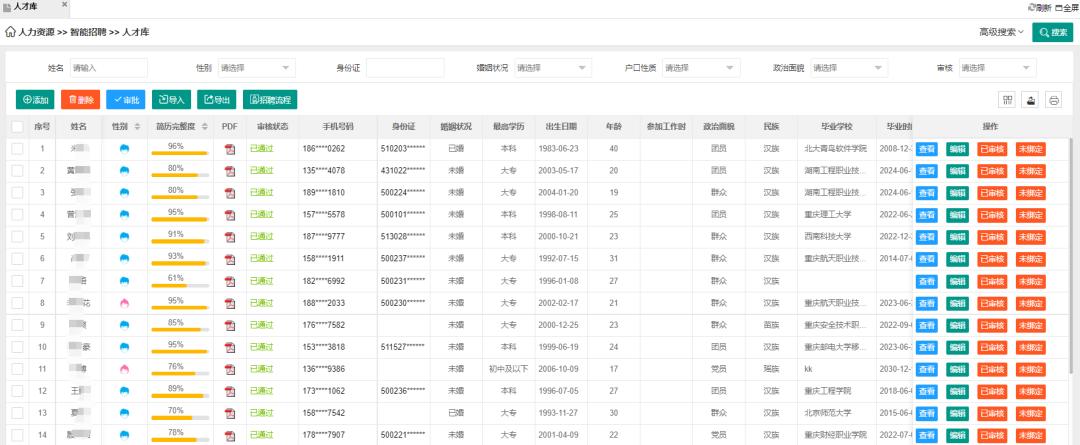Click the print table icon
Viewport: 1080px width, 445px height.
click(1054, 100)
